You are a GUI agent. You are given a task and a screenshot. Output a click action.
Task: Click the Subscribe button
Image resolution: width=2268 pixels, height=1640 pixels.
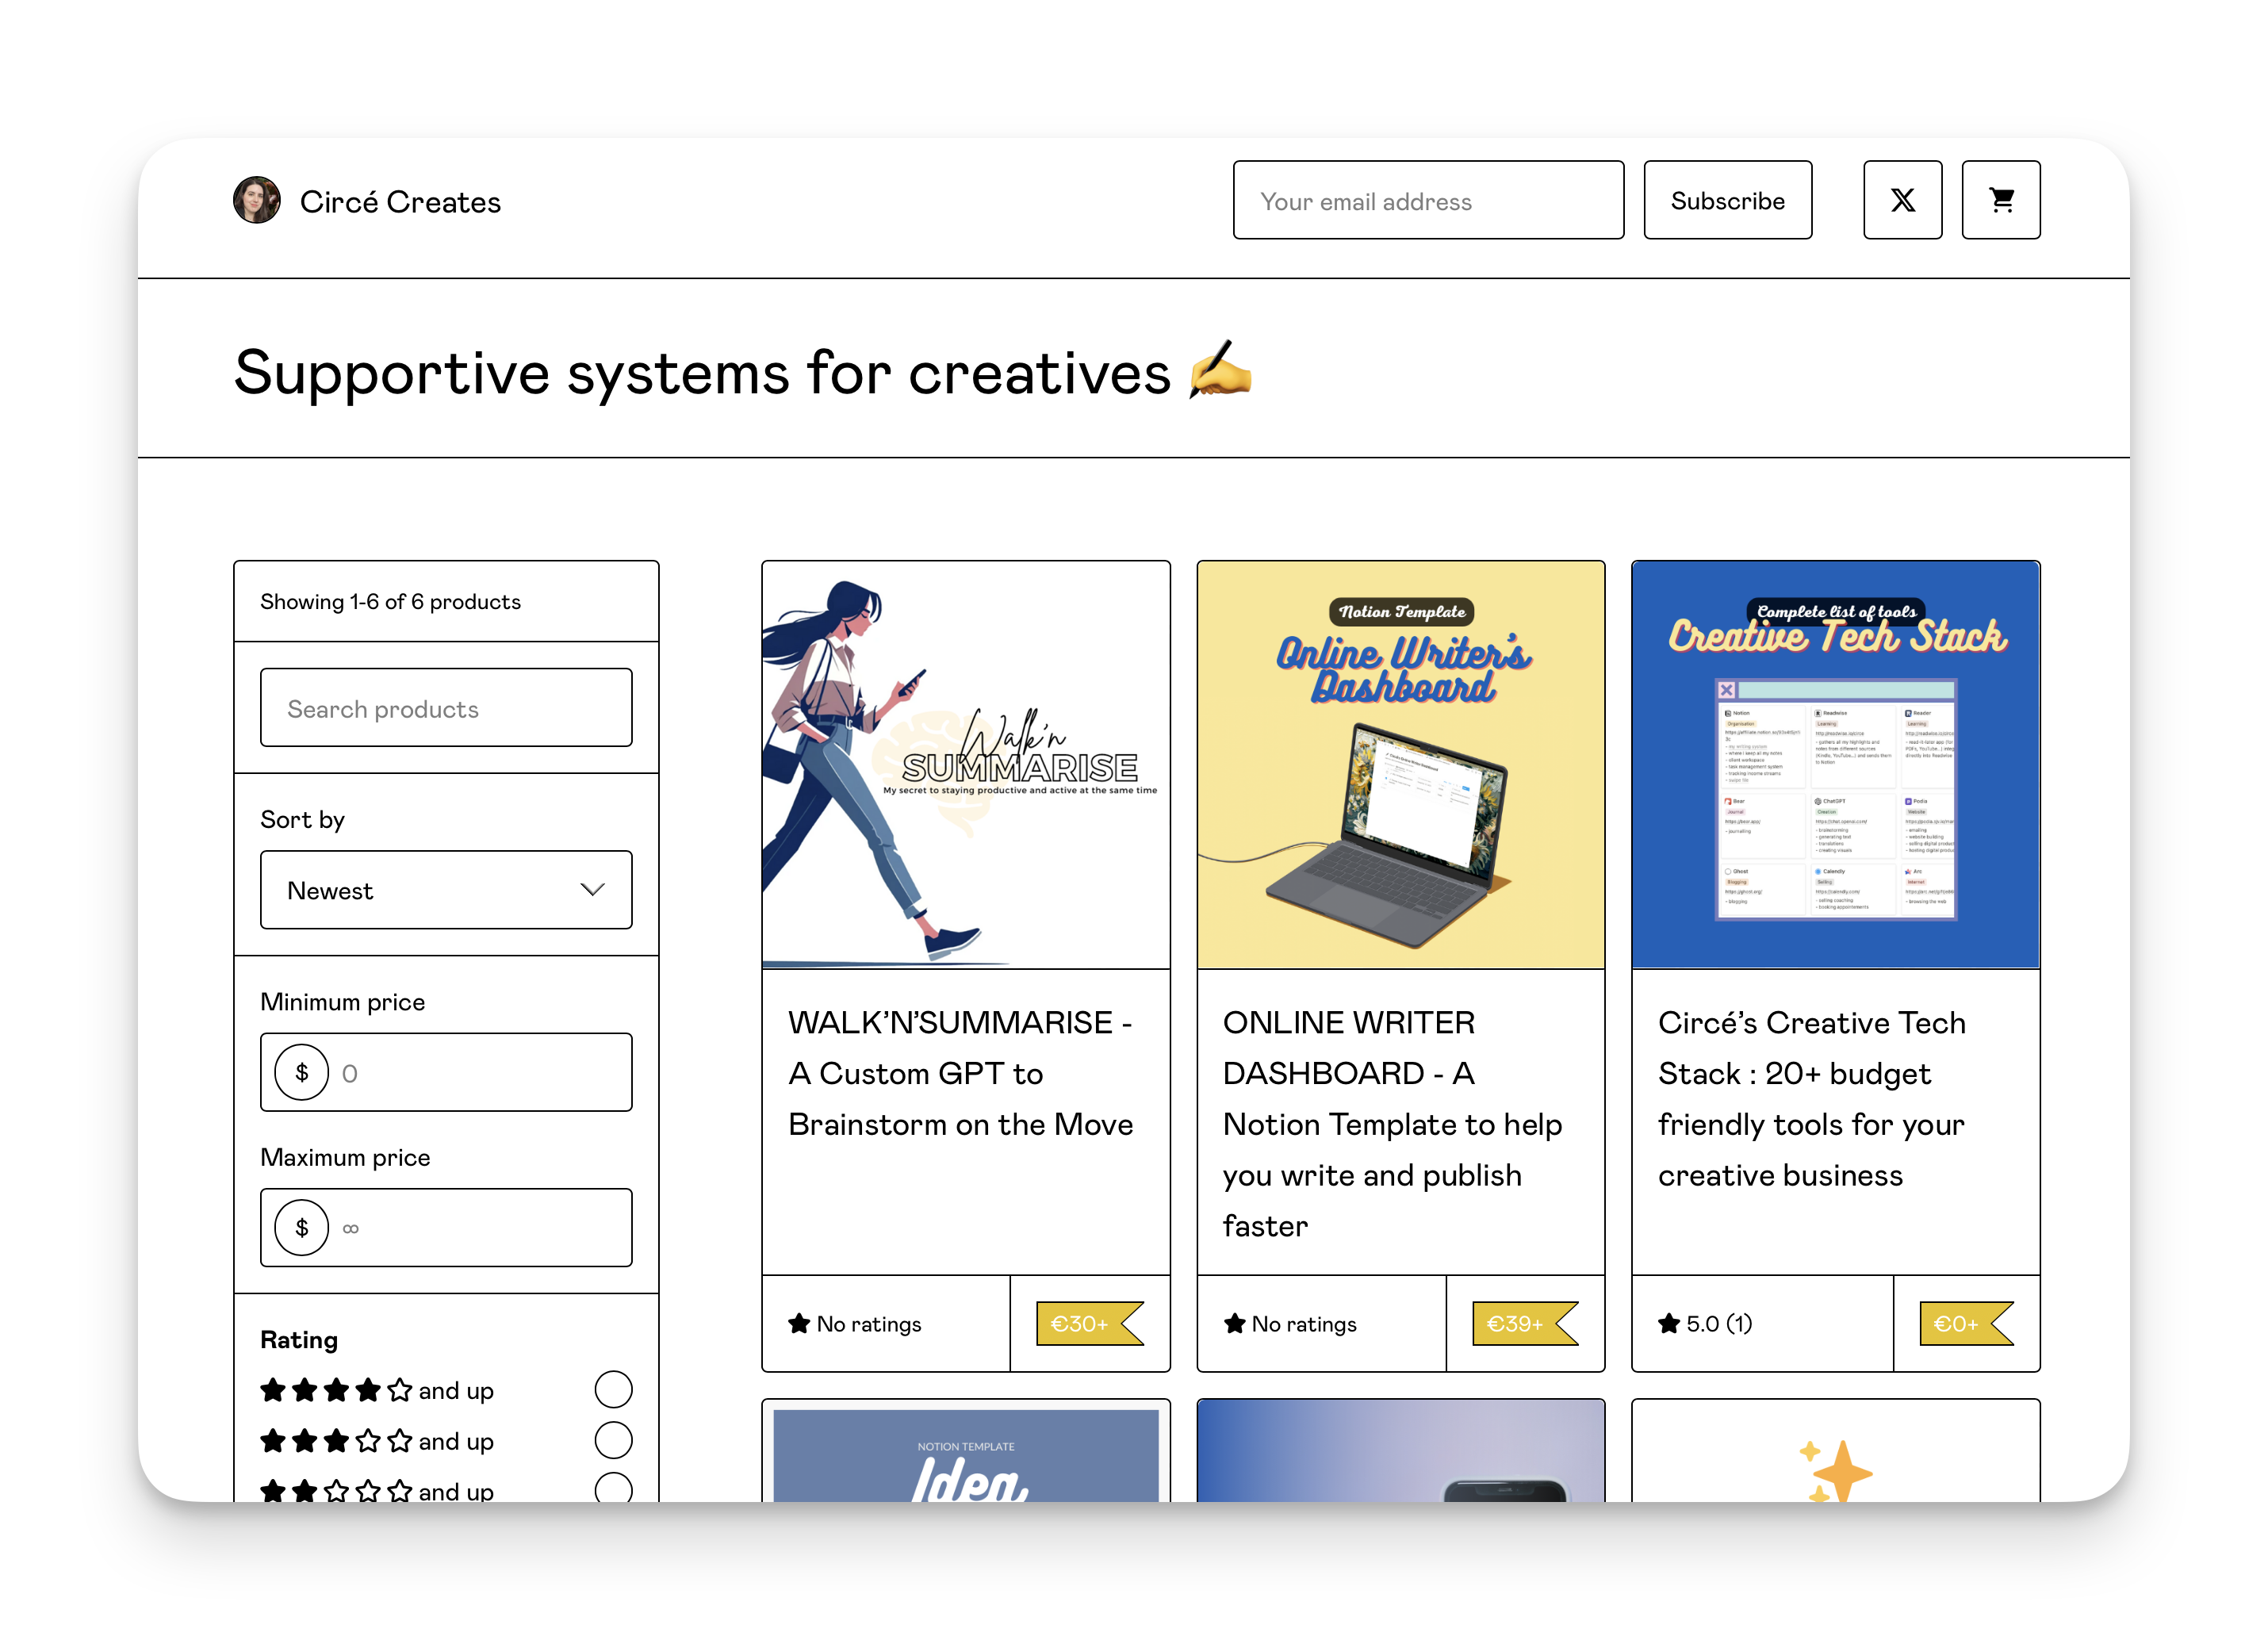pos(1727,200)
